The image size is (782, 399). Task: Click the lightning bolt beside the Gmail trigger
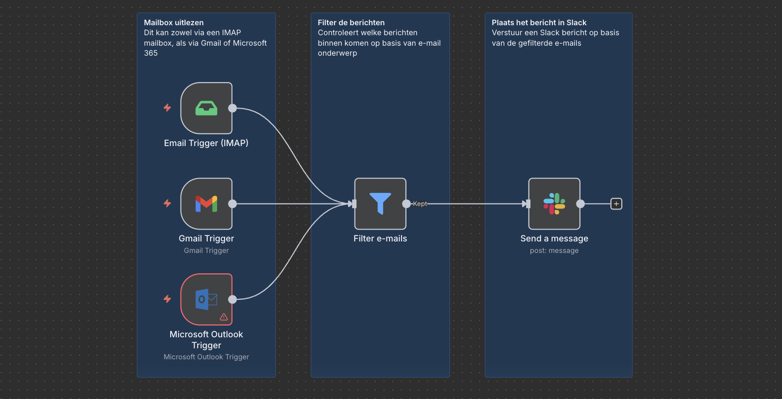[x=168, y=203]
